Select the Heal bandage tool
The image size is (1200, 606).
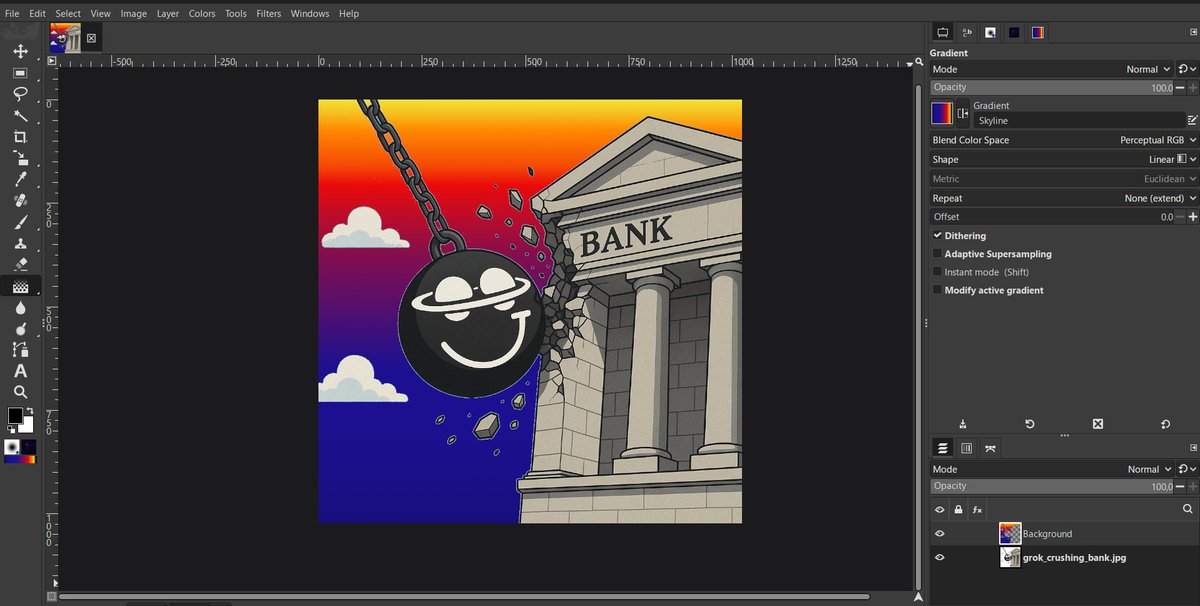20,201
